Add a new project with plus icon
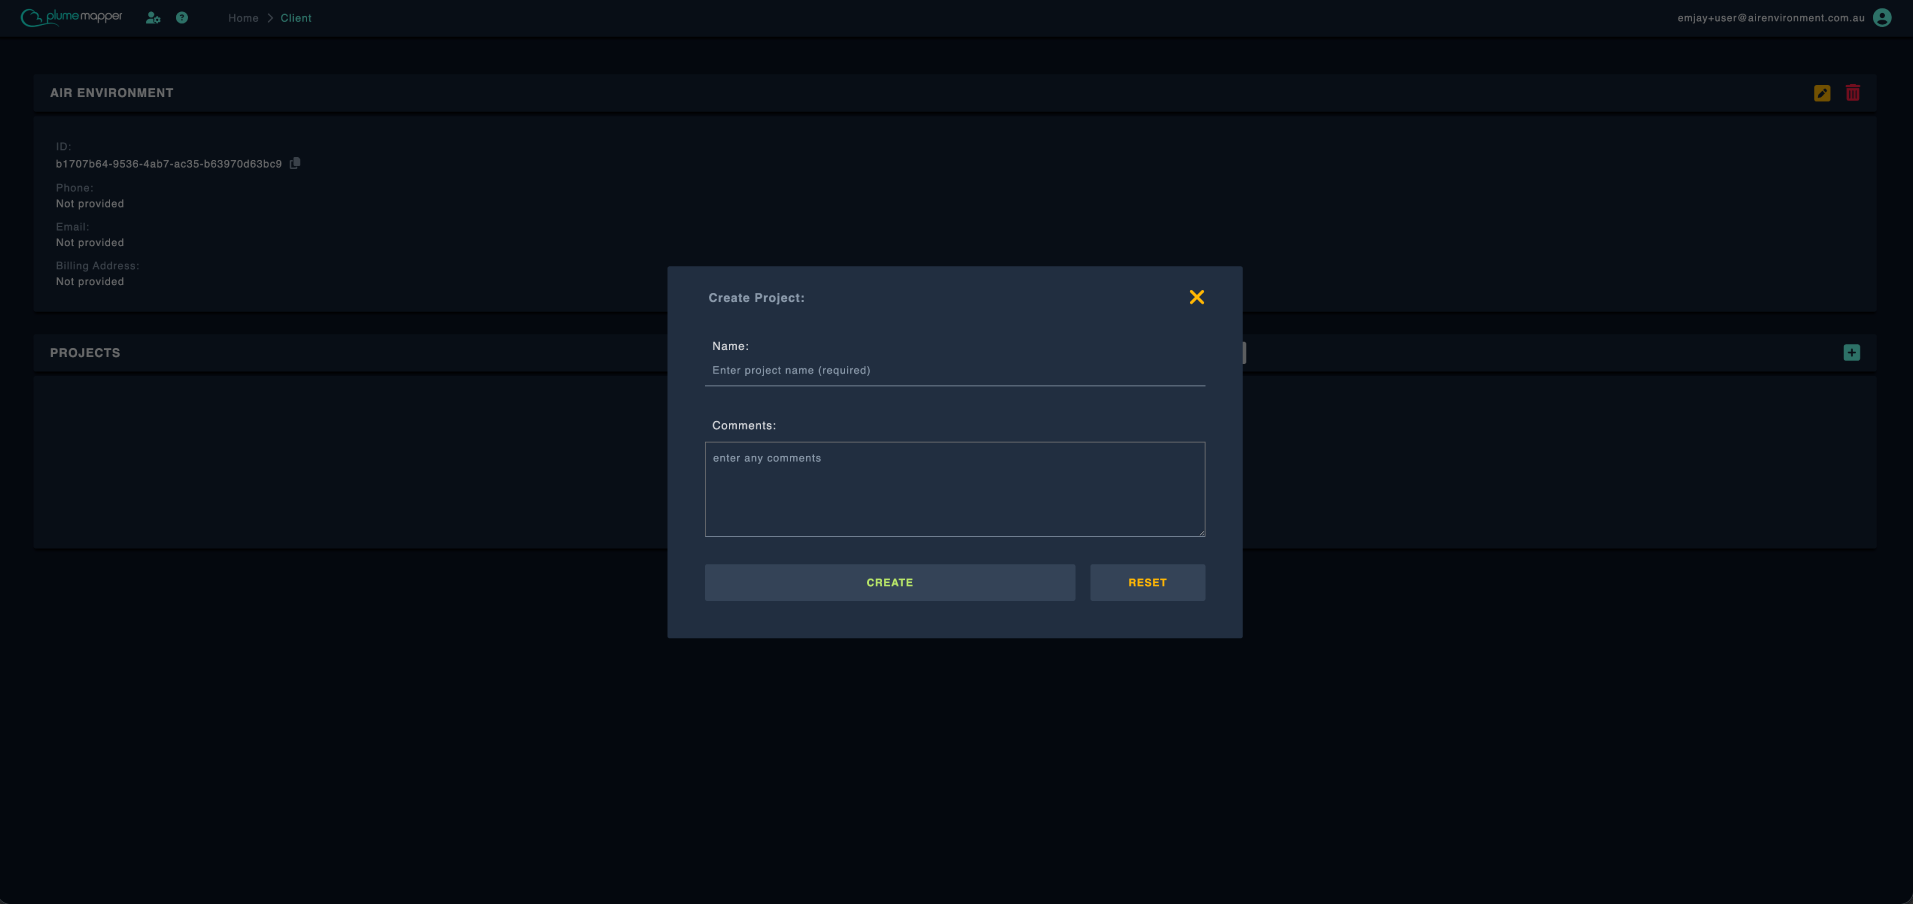 1852,353
